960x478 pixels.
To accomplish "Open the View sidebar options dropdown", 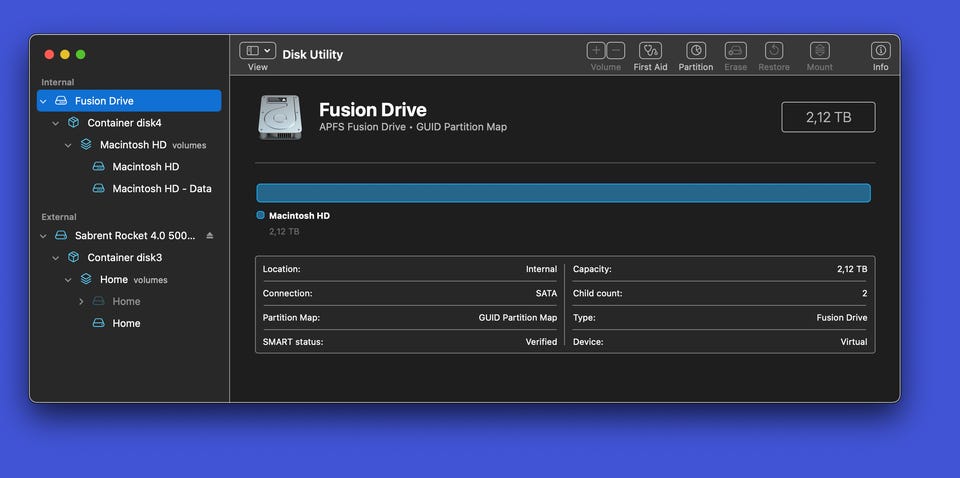I will point(257,51).
